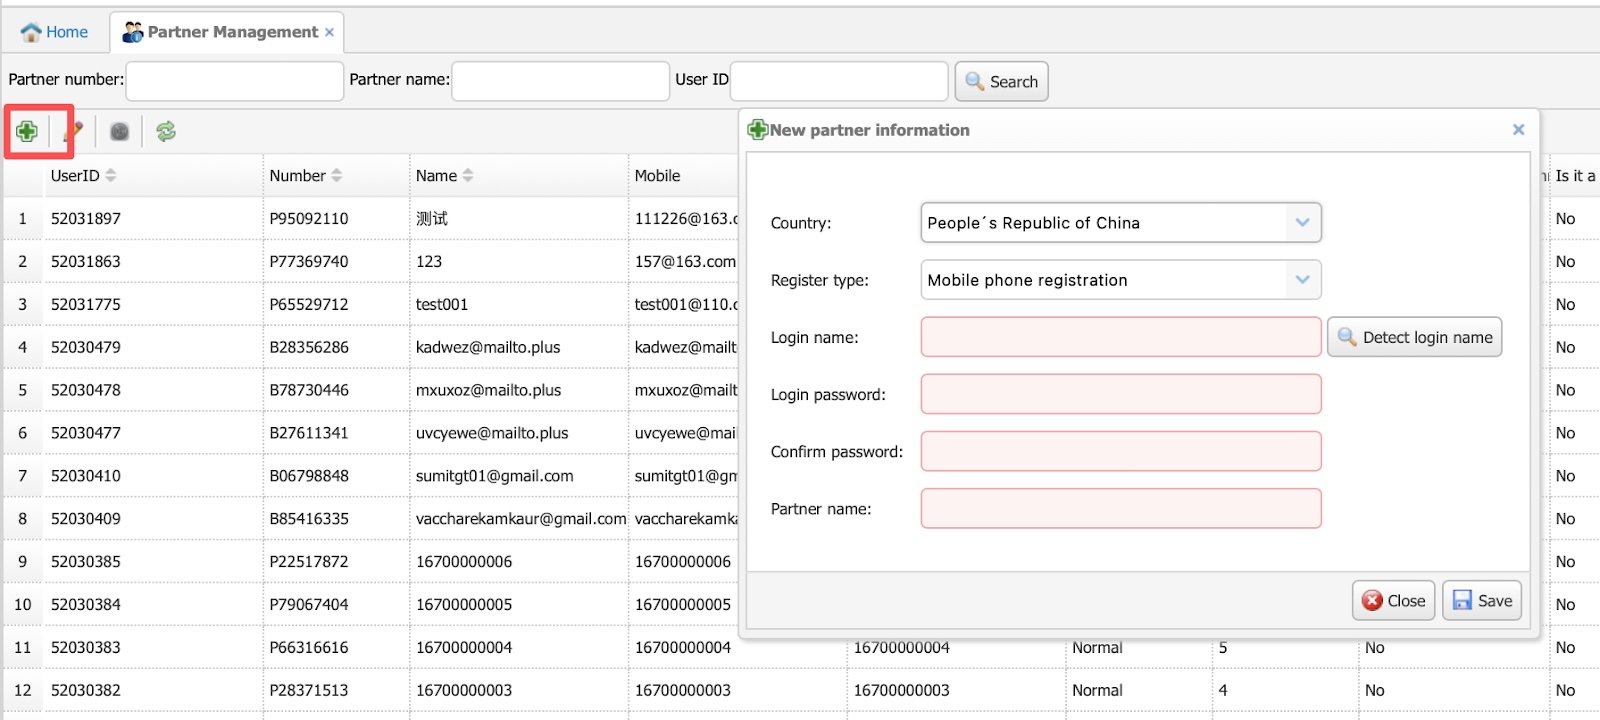Expand the Country dropdown
This screenshot has width=1600, height=720.
(1302, 223)
